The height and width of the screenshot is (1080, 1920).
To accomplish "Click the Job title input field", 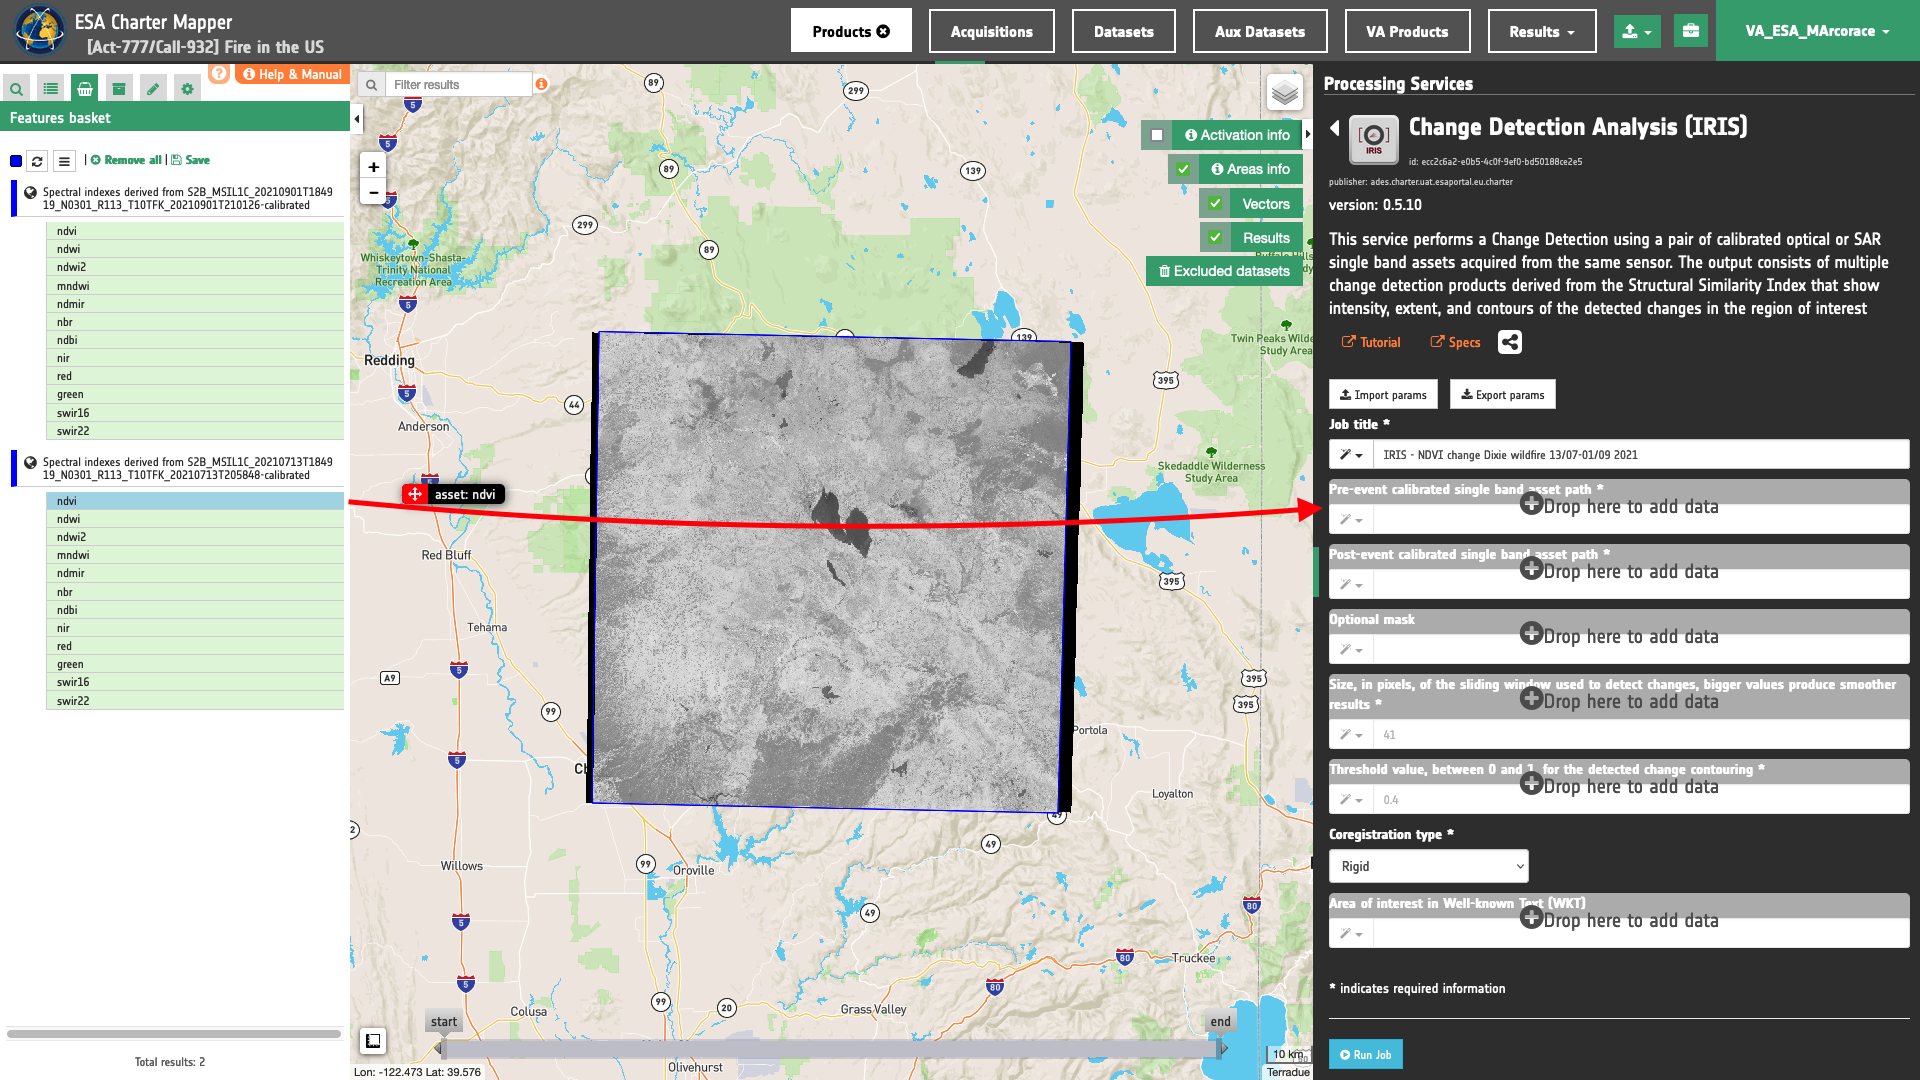I will (x=1641, y=455).
